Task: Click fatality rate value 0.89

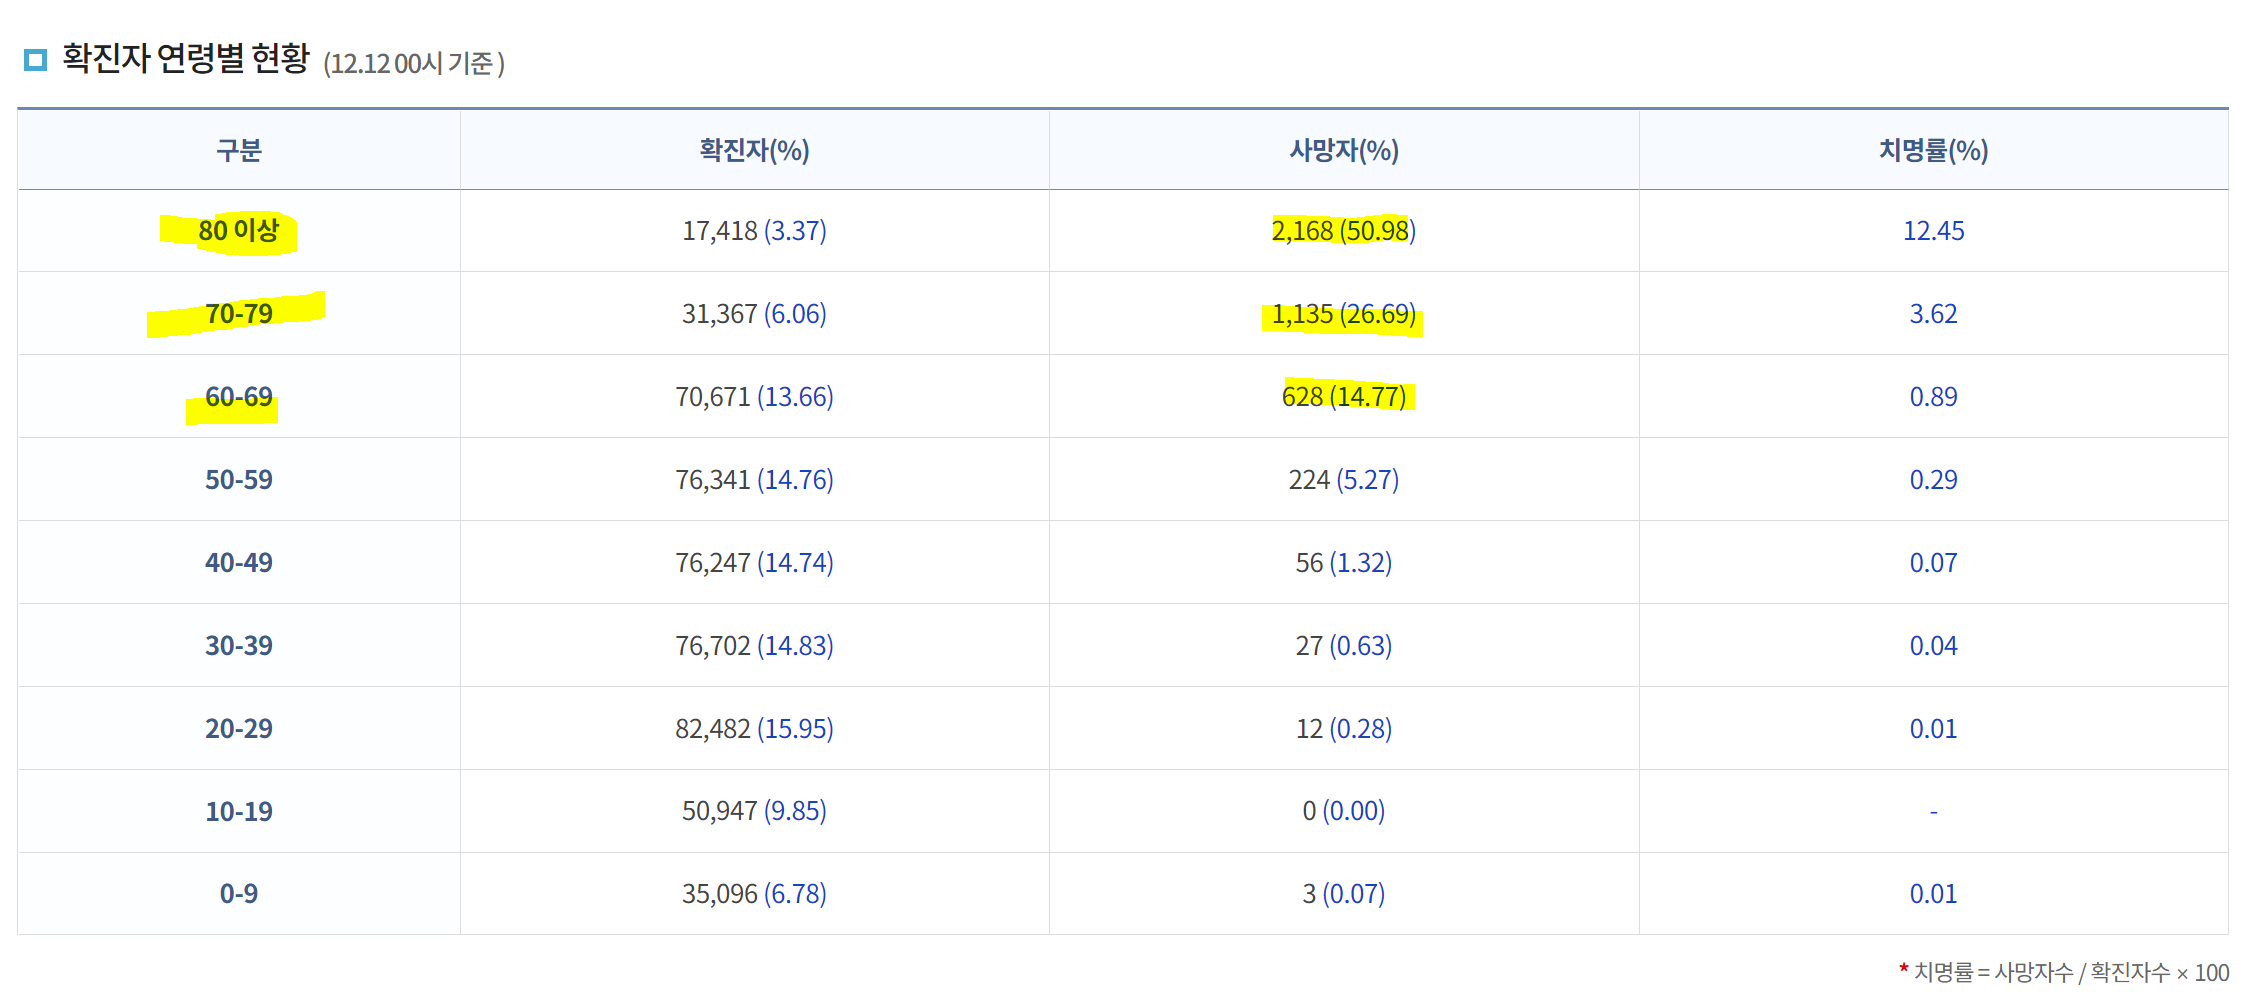Action: [1933, 397]
